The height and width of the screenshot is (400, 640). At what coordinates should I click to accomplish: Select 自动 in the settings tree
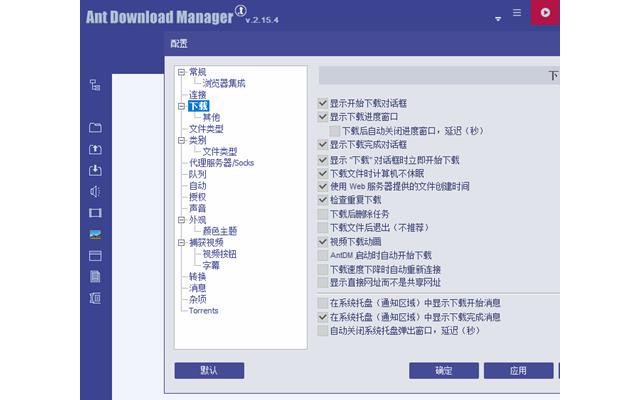click(198, 186)
